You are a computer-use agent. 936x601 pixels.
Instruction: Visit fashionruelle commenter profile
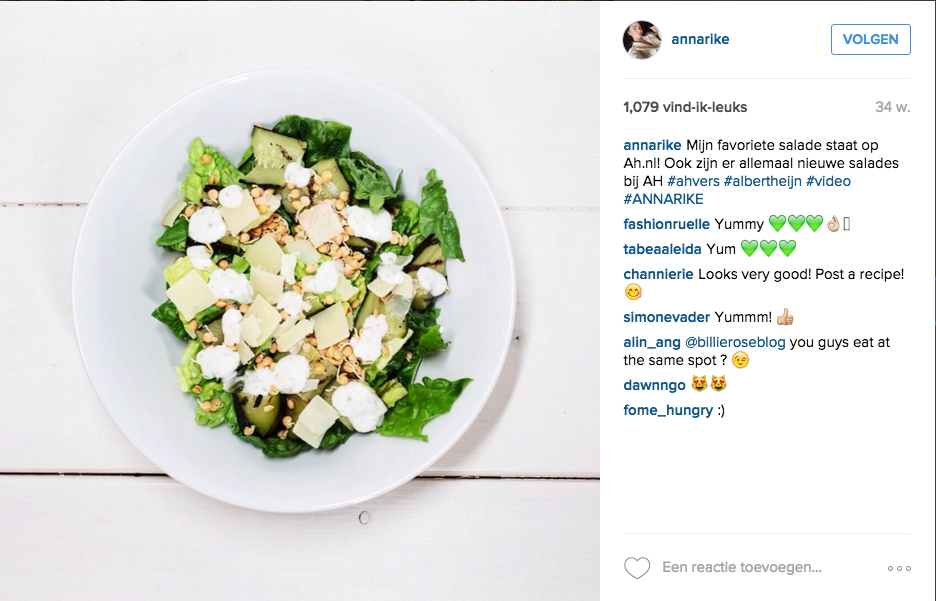pyautogui.click(x=666, y=224)
